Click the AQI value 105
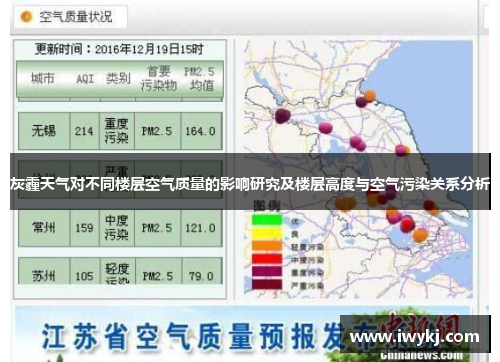Screen dimensions: 500x362 pos(84,276)
